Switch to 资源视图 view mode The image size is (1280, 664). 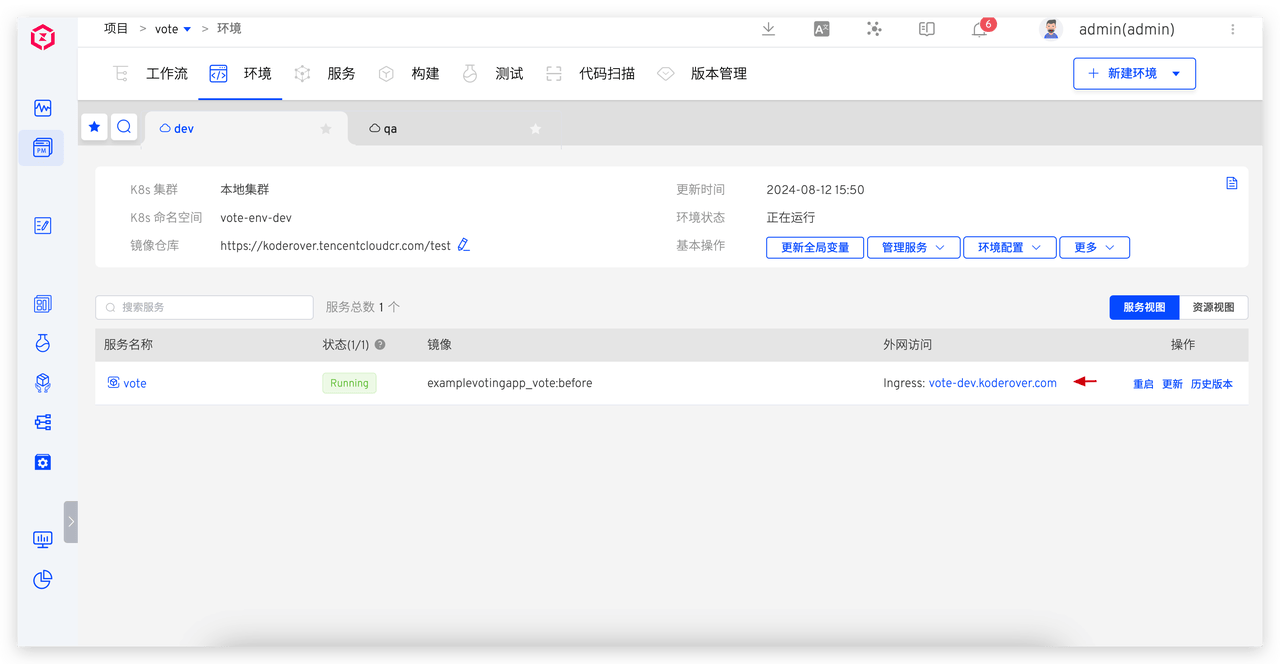(1213, 307)
